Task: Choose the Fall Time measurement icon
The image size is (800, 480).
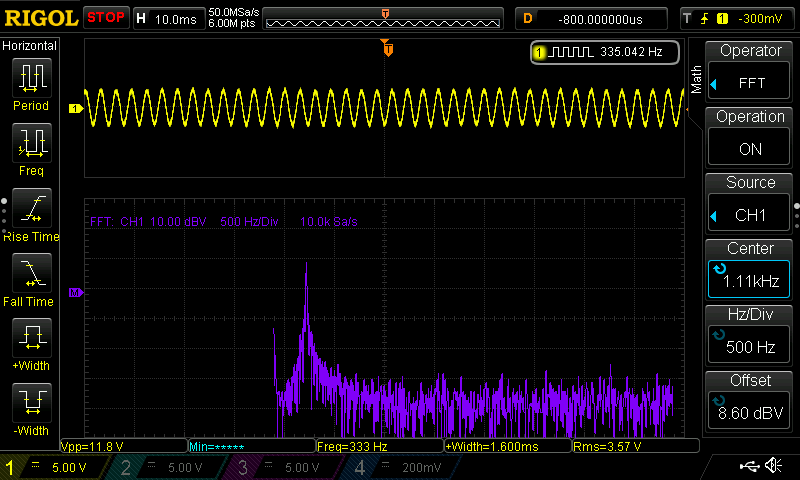Action: coord(31,279)
